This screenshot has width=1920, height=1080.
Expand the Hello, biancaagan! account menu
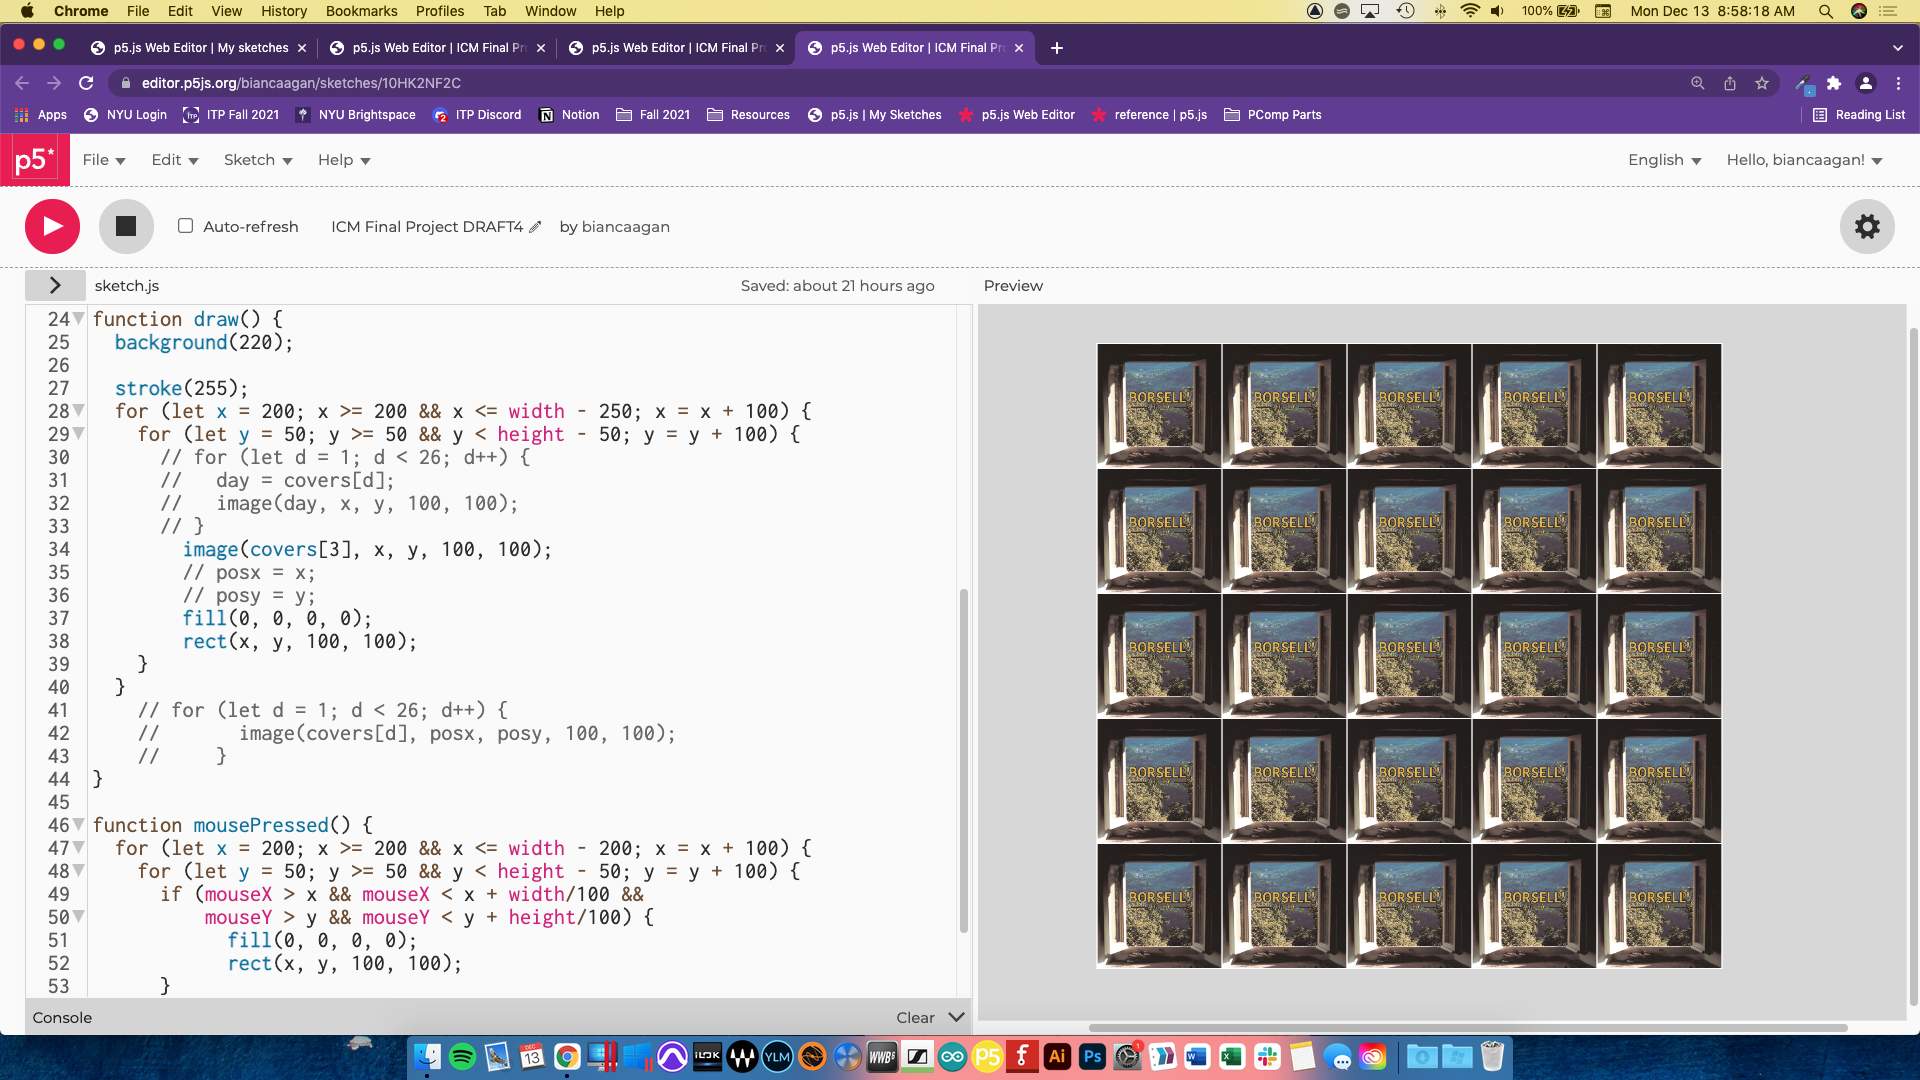[x=1804, y=160]
